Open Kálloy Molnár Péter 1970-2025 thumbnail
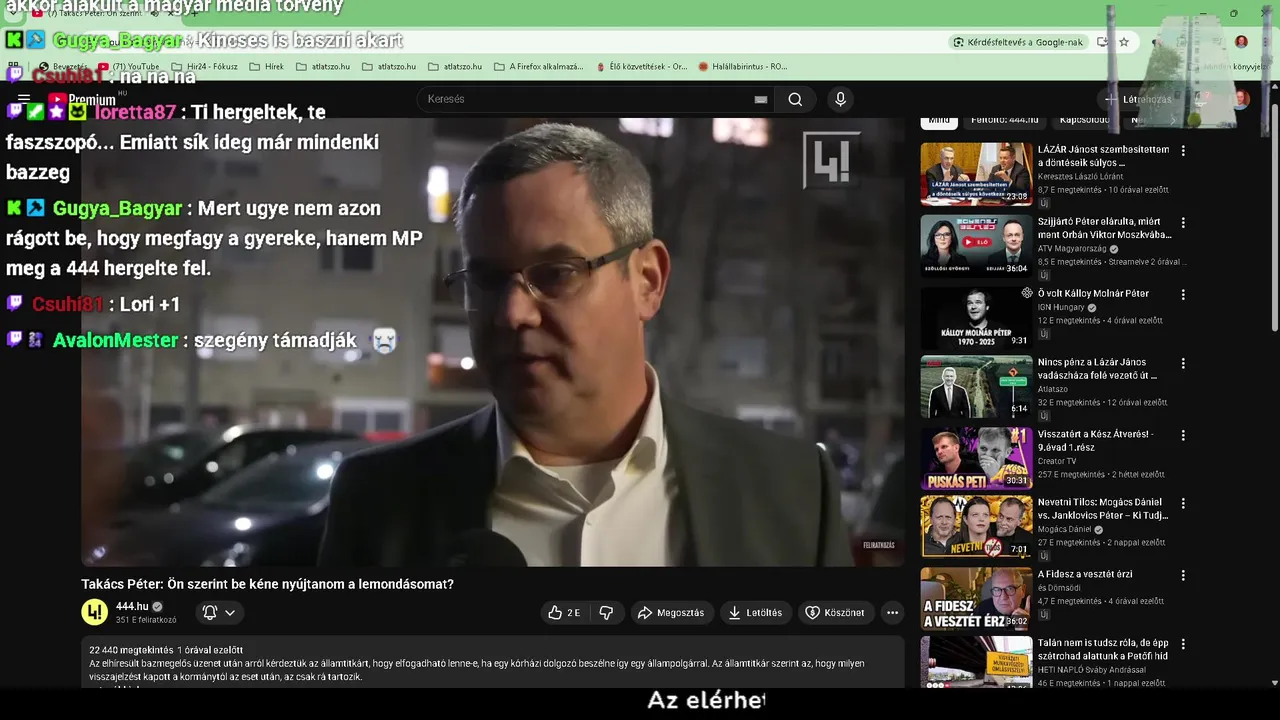 pyautogui.click(x=976, y=317)
